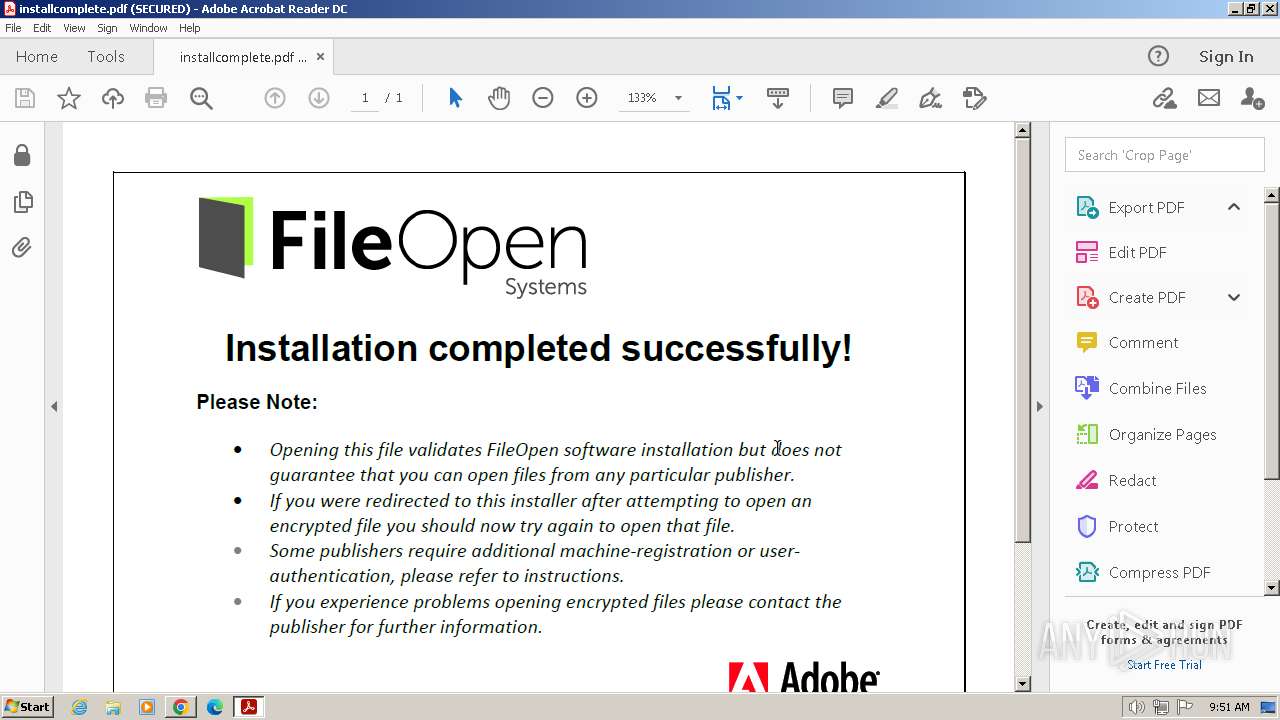Send file by email envelope icon
This screenshot has height=720, width=1280.
click(1209, 98)
